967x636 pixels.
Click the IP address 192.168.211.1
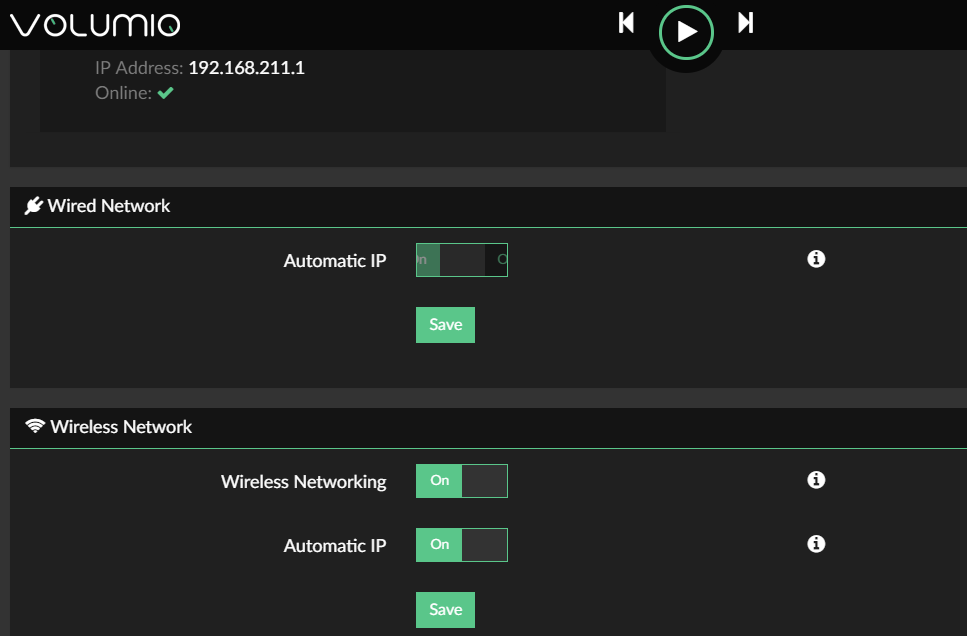coord(246,67)
